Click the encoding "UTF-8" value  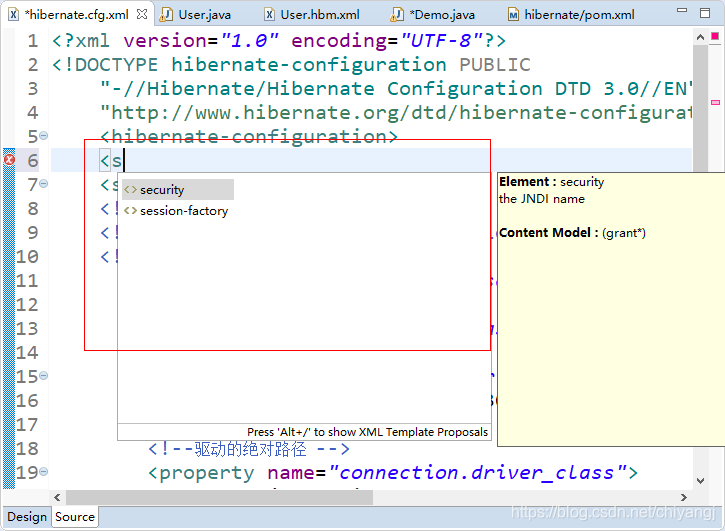point(442,41)
